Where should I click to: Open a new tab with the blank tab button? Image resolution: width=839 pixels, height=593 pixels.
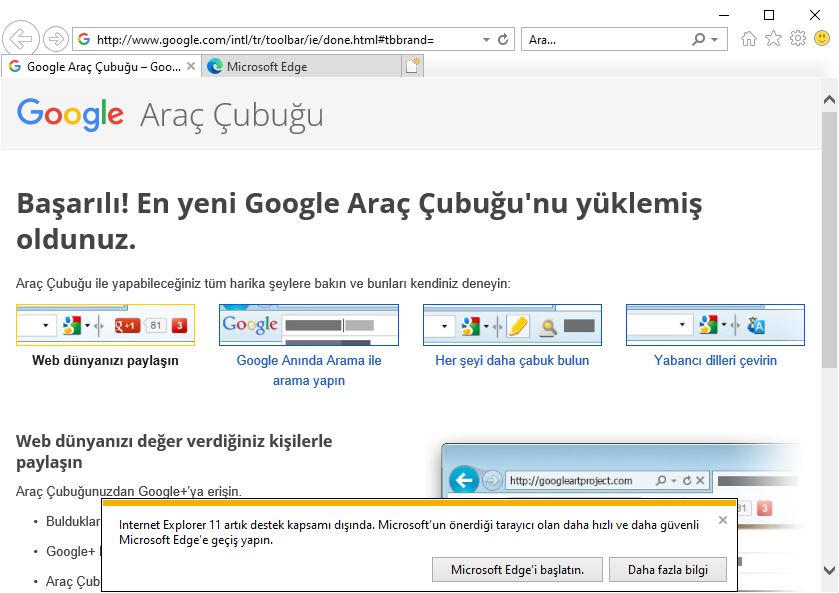click(x=413, y=66)
